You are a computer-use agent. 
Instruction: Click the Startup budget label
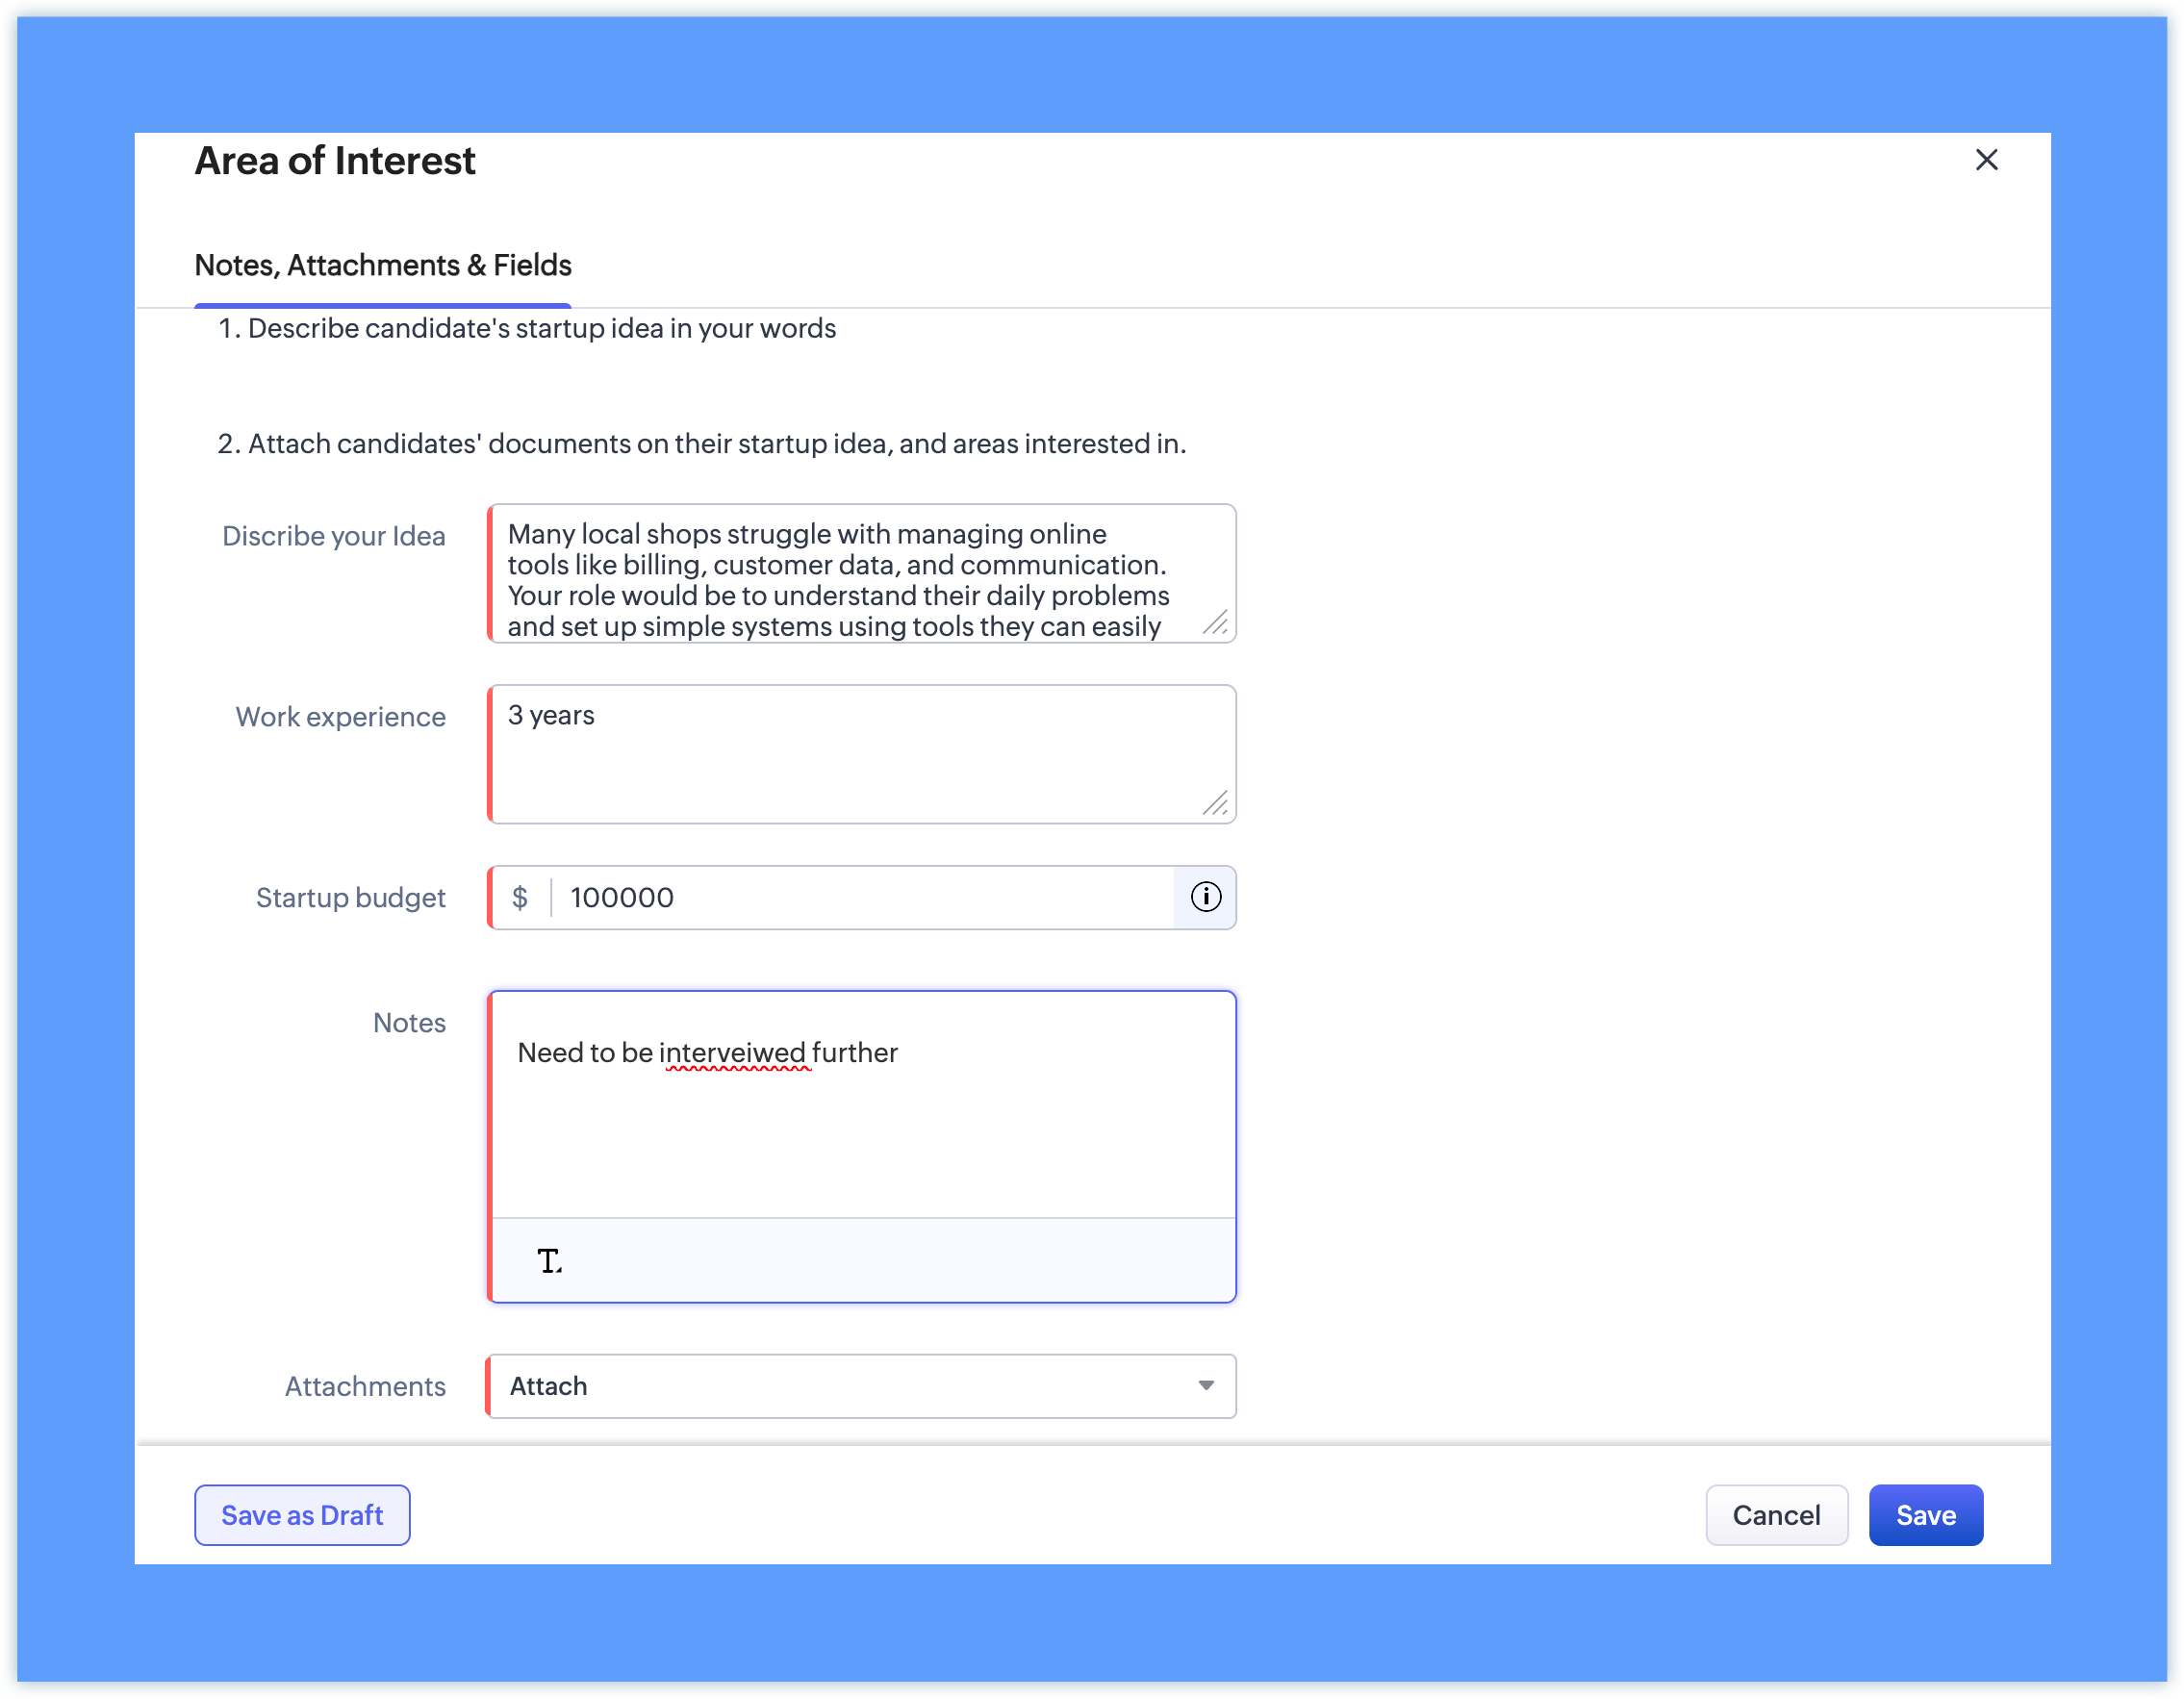(351, 898)
